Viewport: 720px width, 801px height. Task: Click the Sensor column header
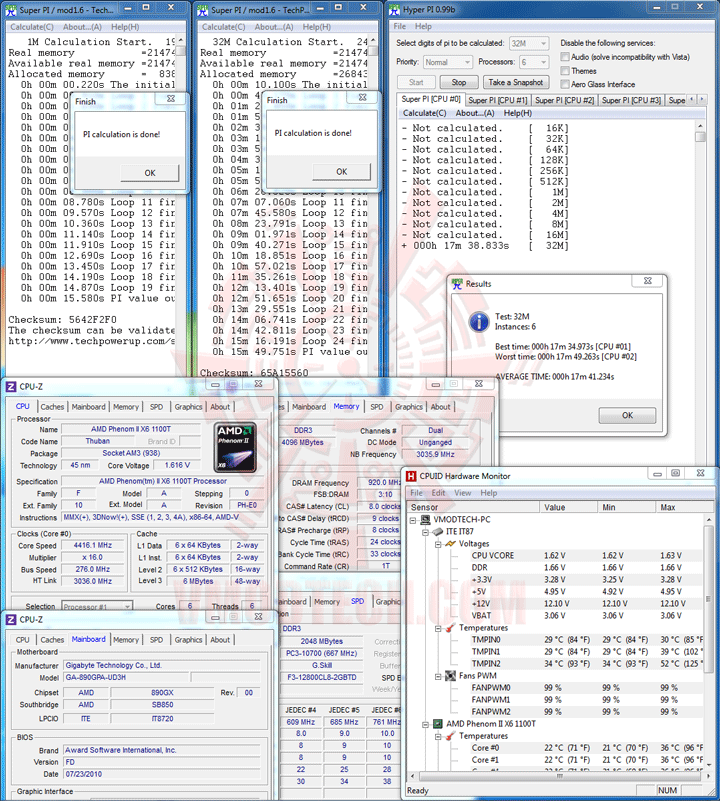tap(473, 507)
